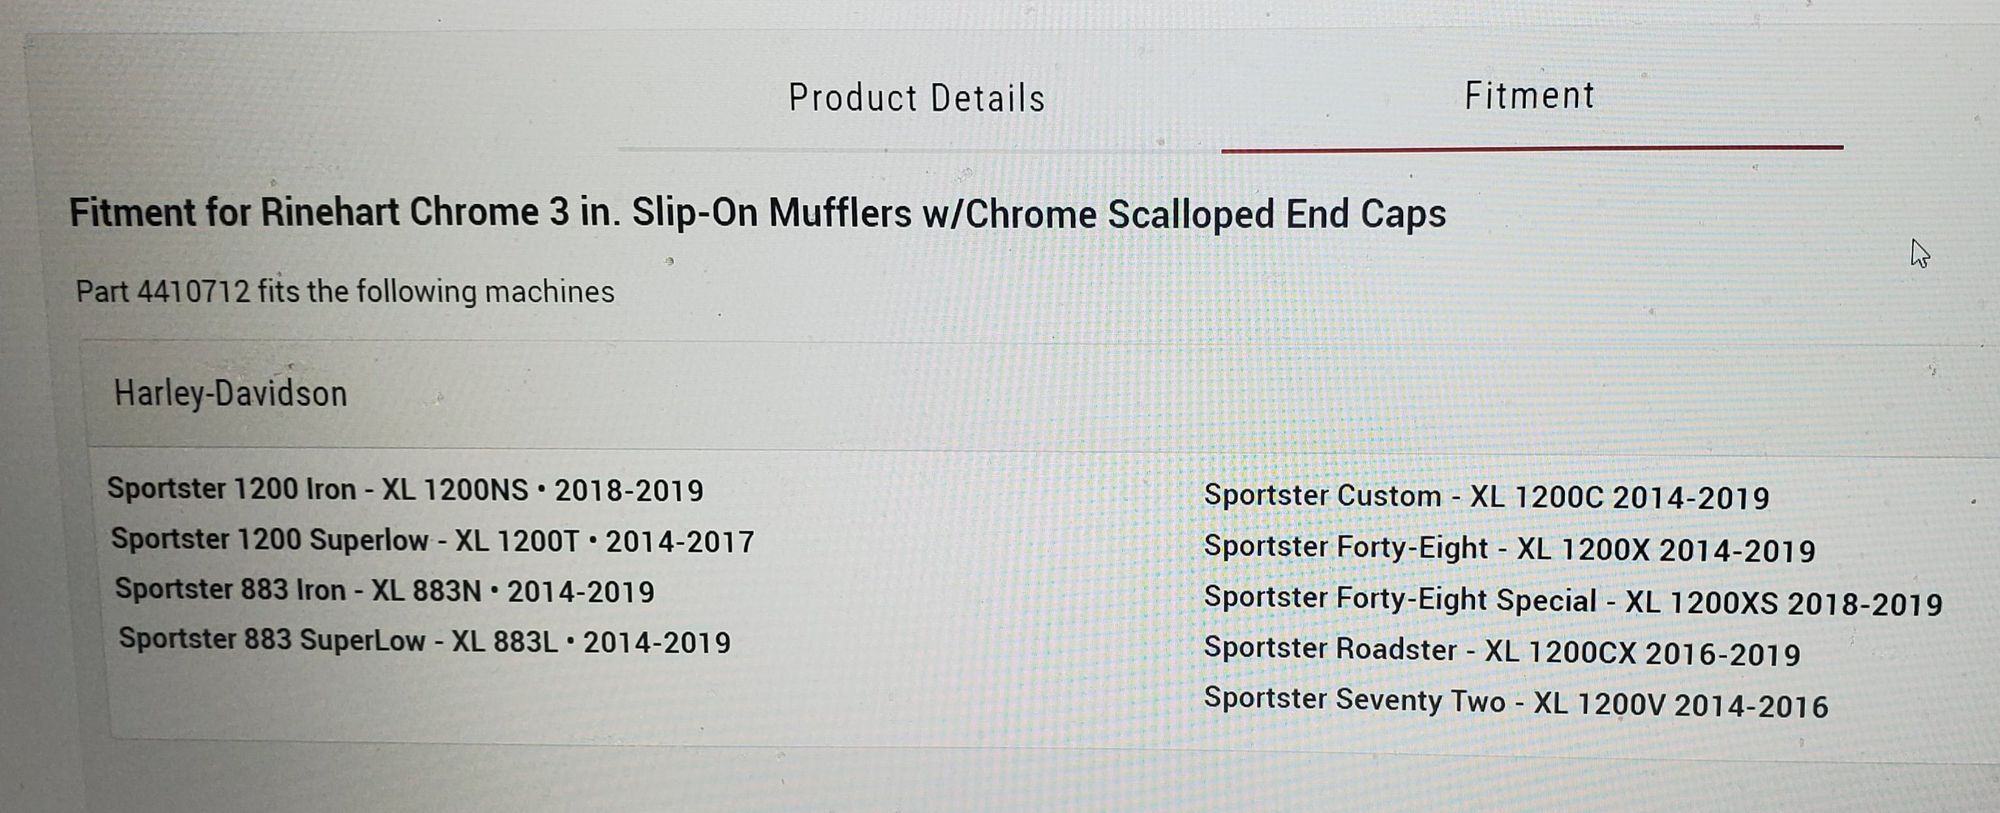Click the 2016-2019 years on the Roadster row
This screenshot has width=2000, height=813.
pyautogui.click(x=1722, y=654)
